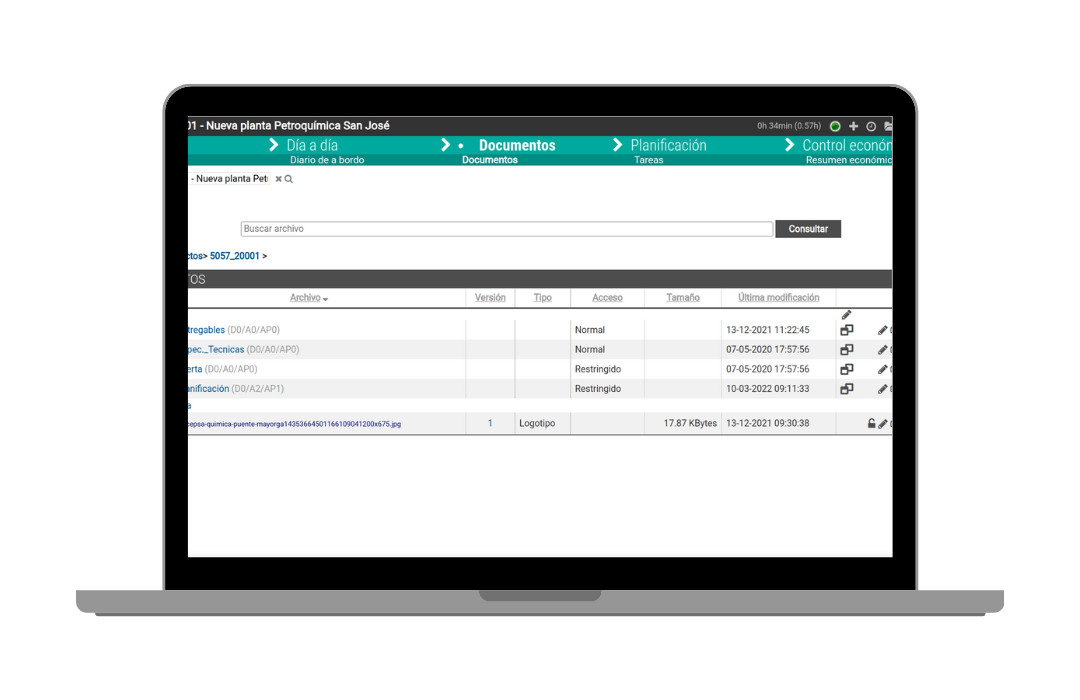Sort table by Última modificación column
Screen dimensions: 1080x700
[778, 297]
